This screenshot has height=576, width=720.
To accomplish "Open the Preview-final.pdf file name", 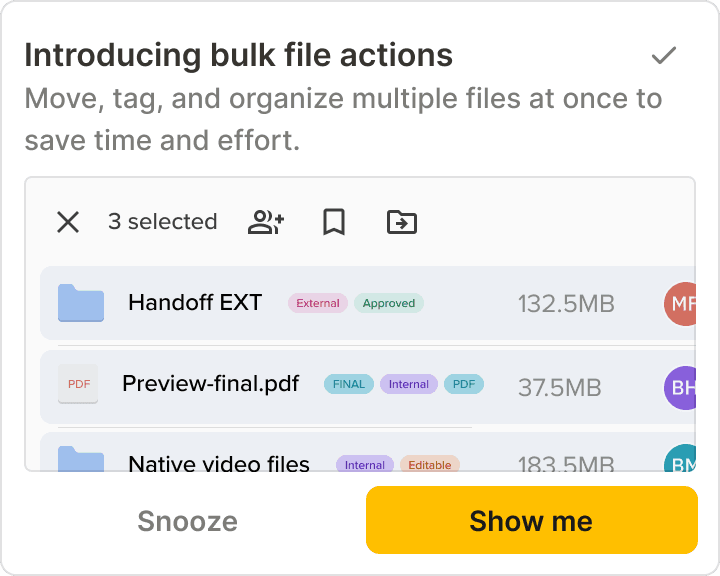I will pos(210,383).
